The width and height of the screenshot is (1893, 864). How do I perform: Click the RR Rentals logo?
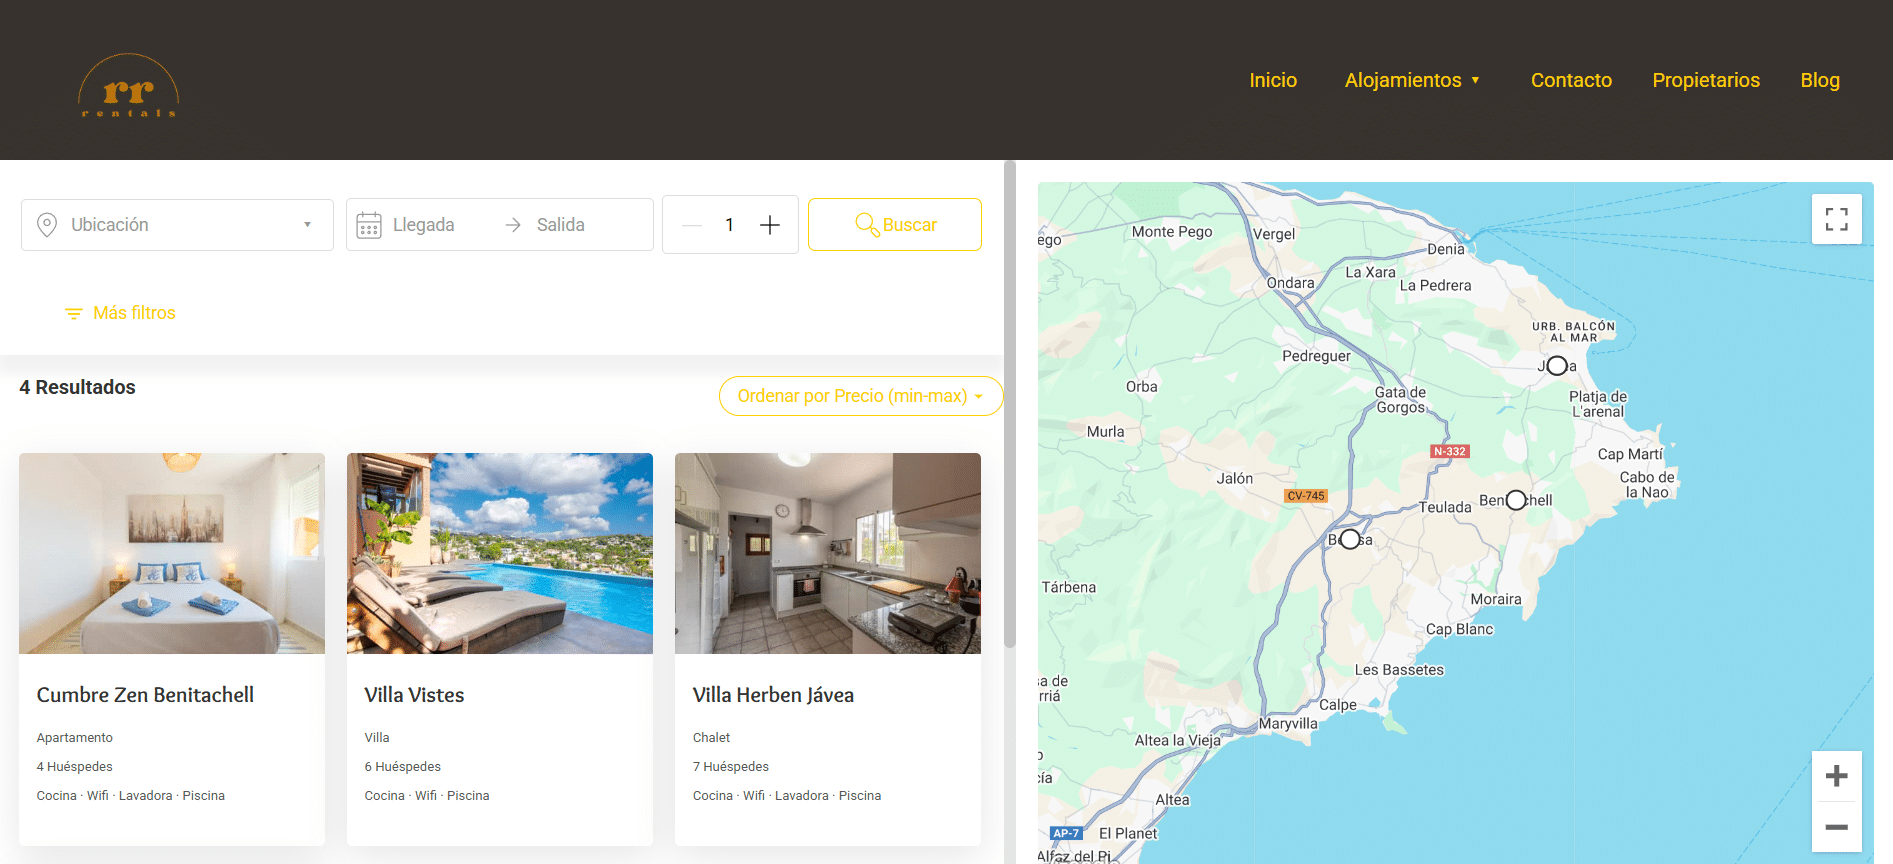128,88
